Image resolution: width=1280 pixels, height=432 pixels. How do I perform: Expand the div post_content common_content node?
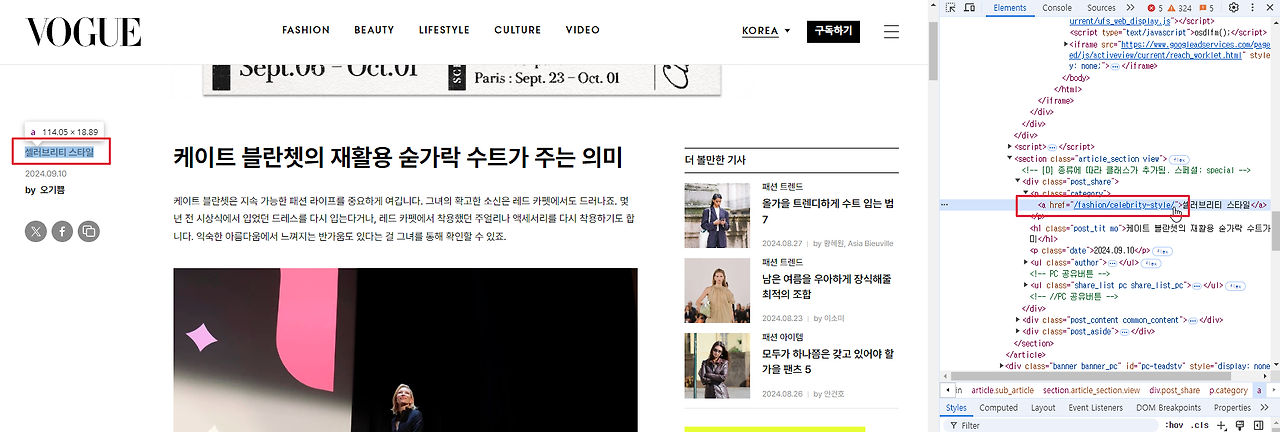[x=1019, y=320]
